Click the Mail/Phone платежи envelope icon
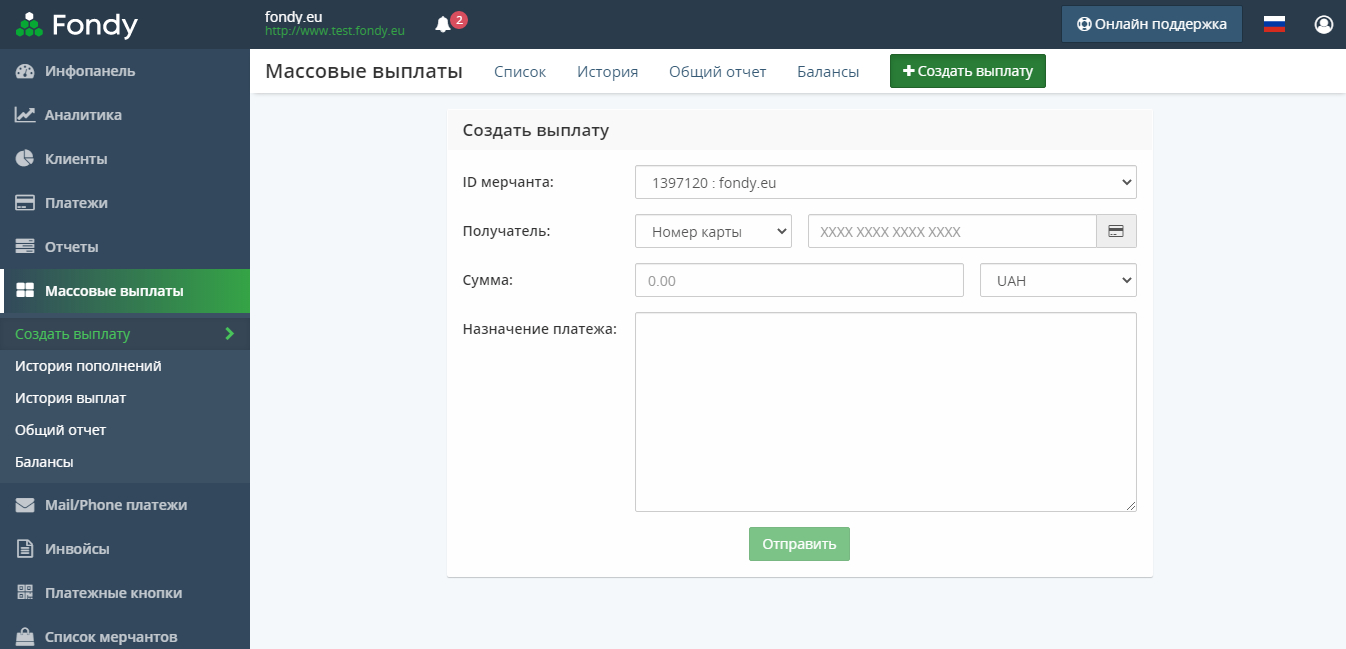The width and height of the screenshot is (1346, 649). click(x=25, y=505)
